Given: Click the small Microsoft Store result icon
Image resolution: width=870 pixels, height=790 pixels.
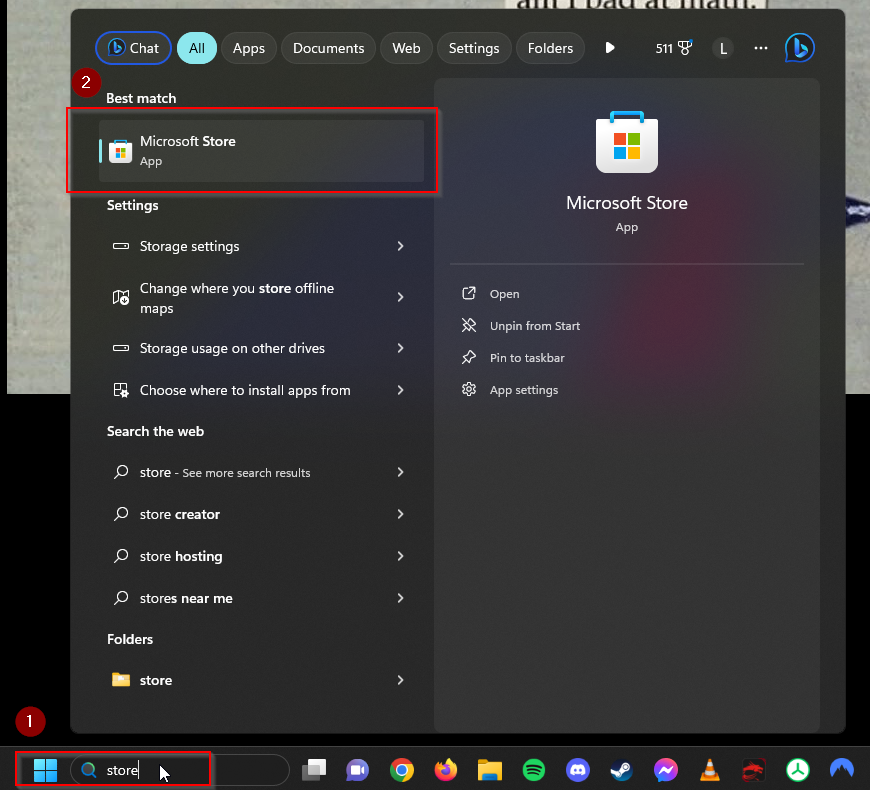Looking at the screenshot, I should [120, 151].
